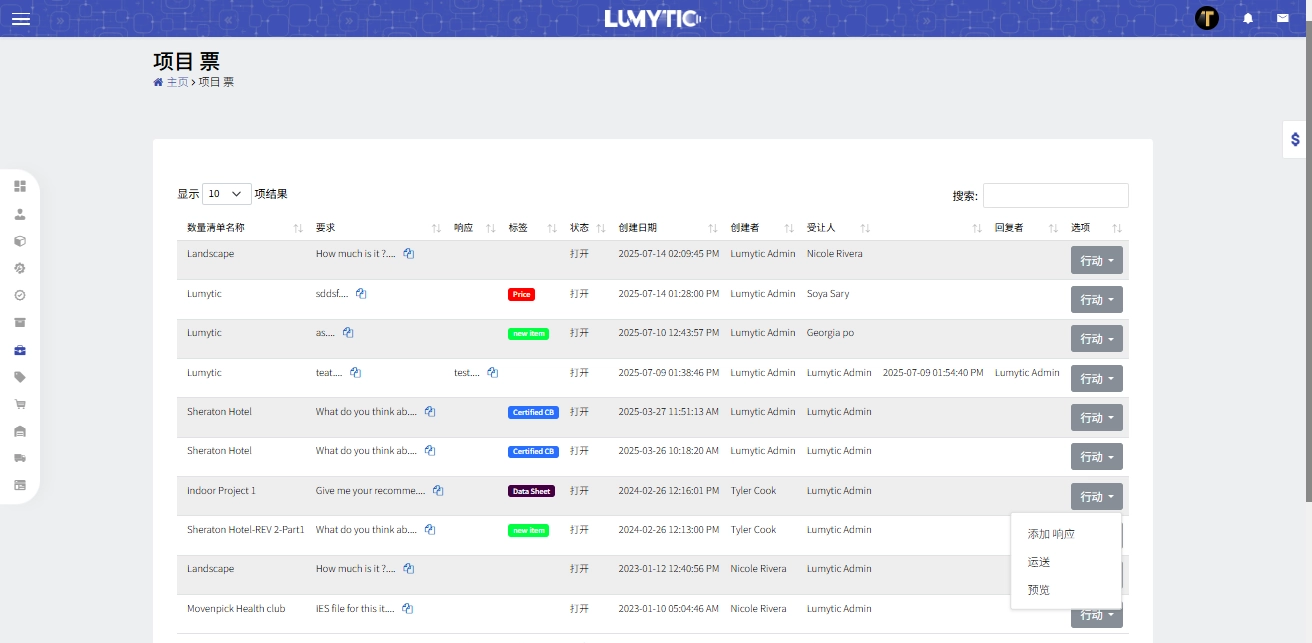This screenshot has height=643, width=1312.
Task: Select the 'new item' badge in Georgia po row
Action: [529, 333]
